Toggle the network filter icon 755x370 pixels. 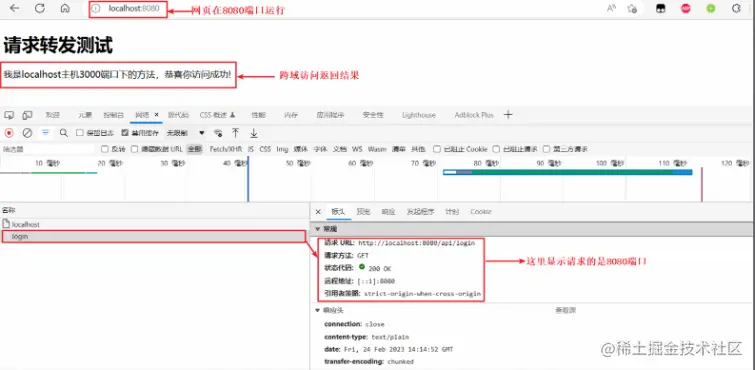click(46, 132)
